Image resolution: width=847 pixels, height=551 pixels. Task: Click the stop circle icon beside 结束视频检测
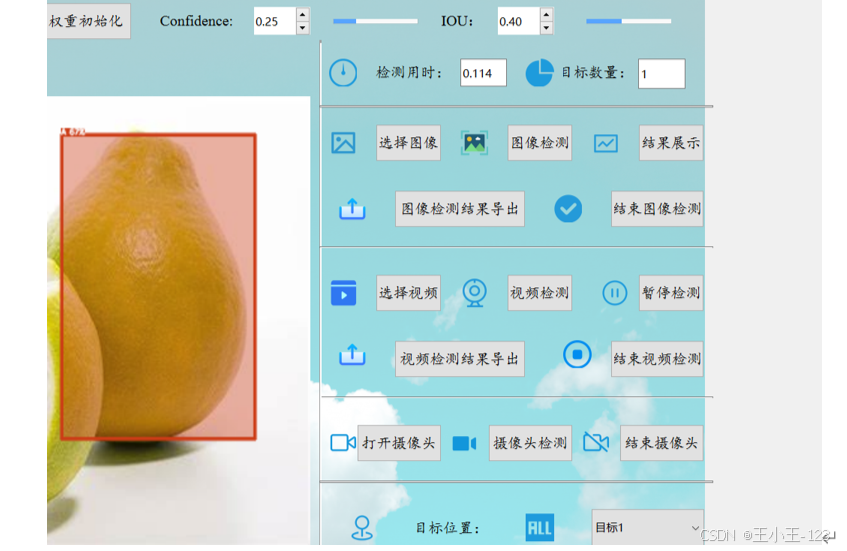pos(577,355)
